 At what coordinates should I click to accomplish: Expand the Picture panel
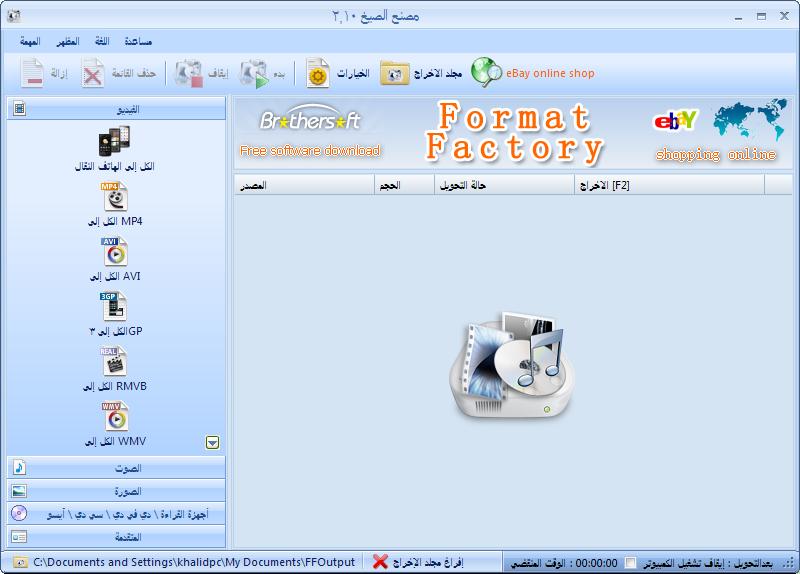click(x=116, y=491)
